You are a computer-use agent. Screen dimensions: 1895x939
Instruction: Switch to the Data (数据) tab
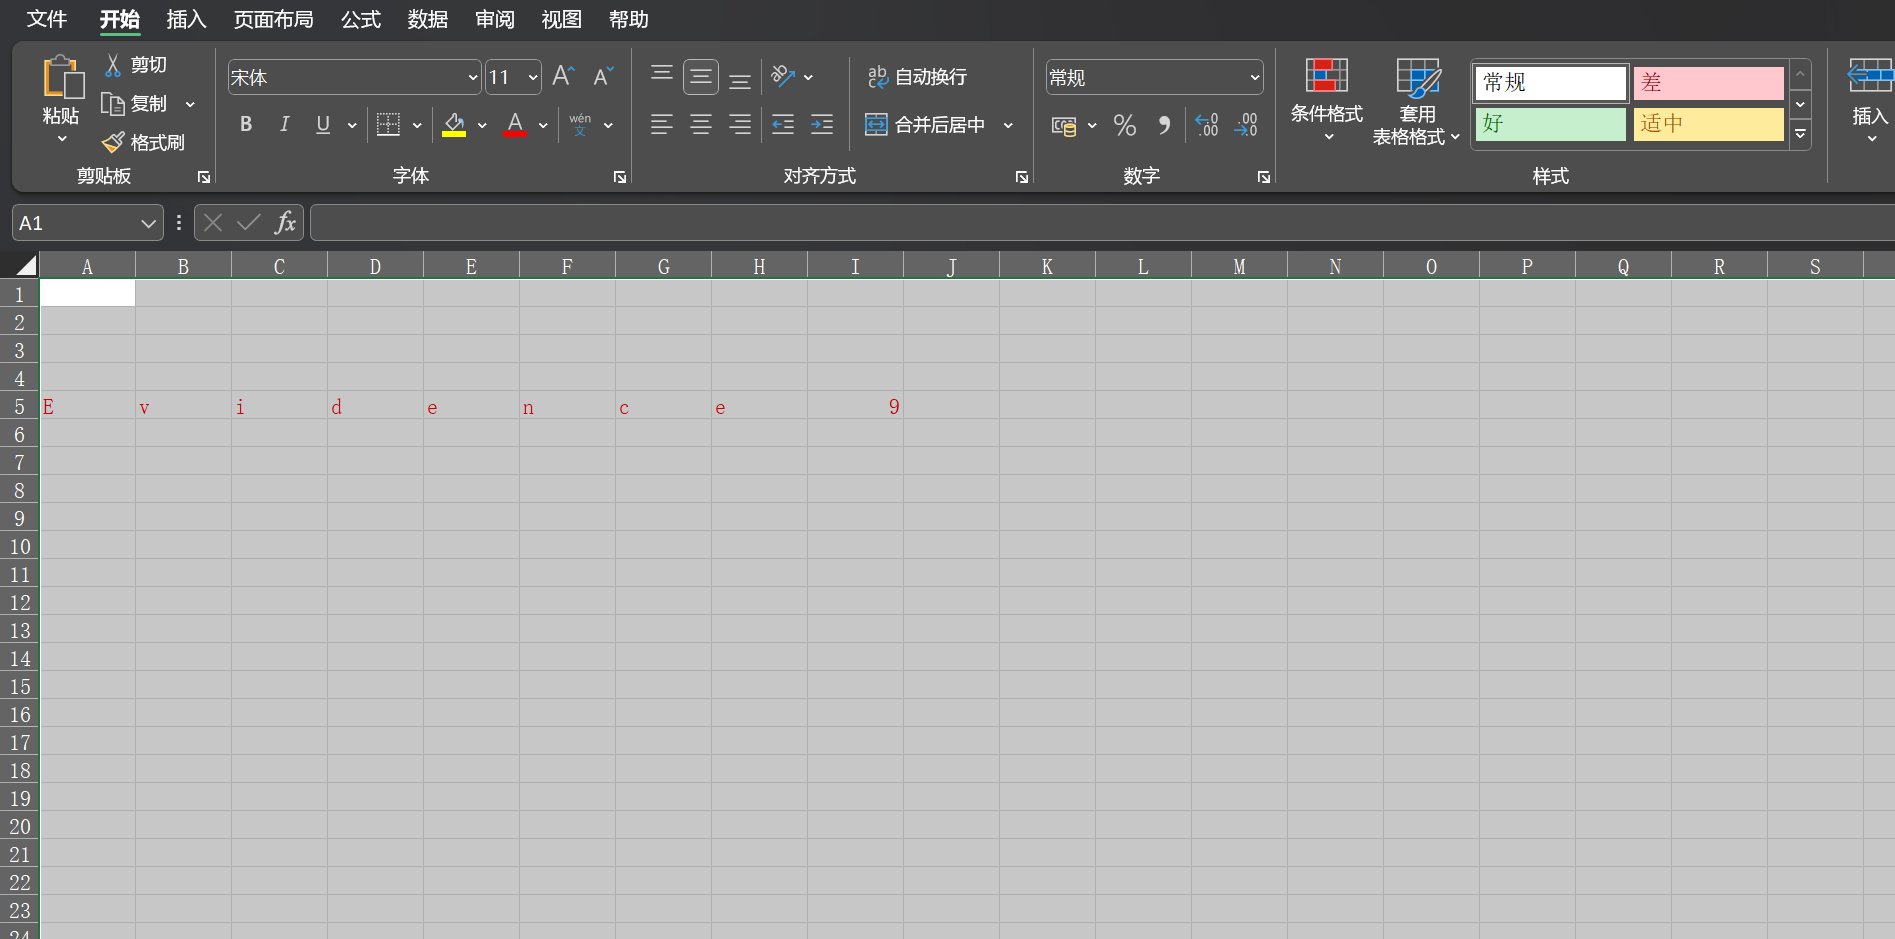(x=428, y=20)
